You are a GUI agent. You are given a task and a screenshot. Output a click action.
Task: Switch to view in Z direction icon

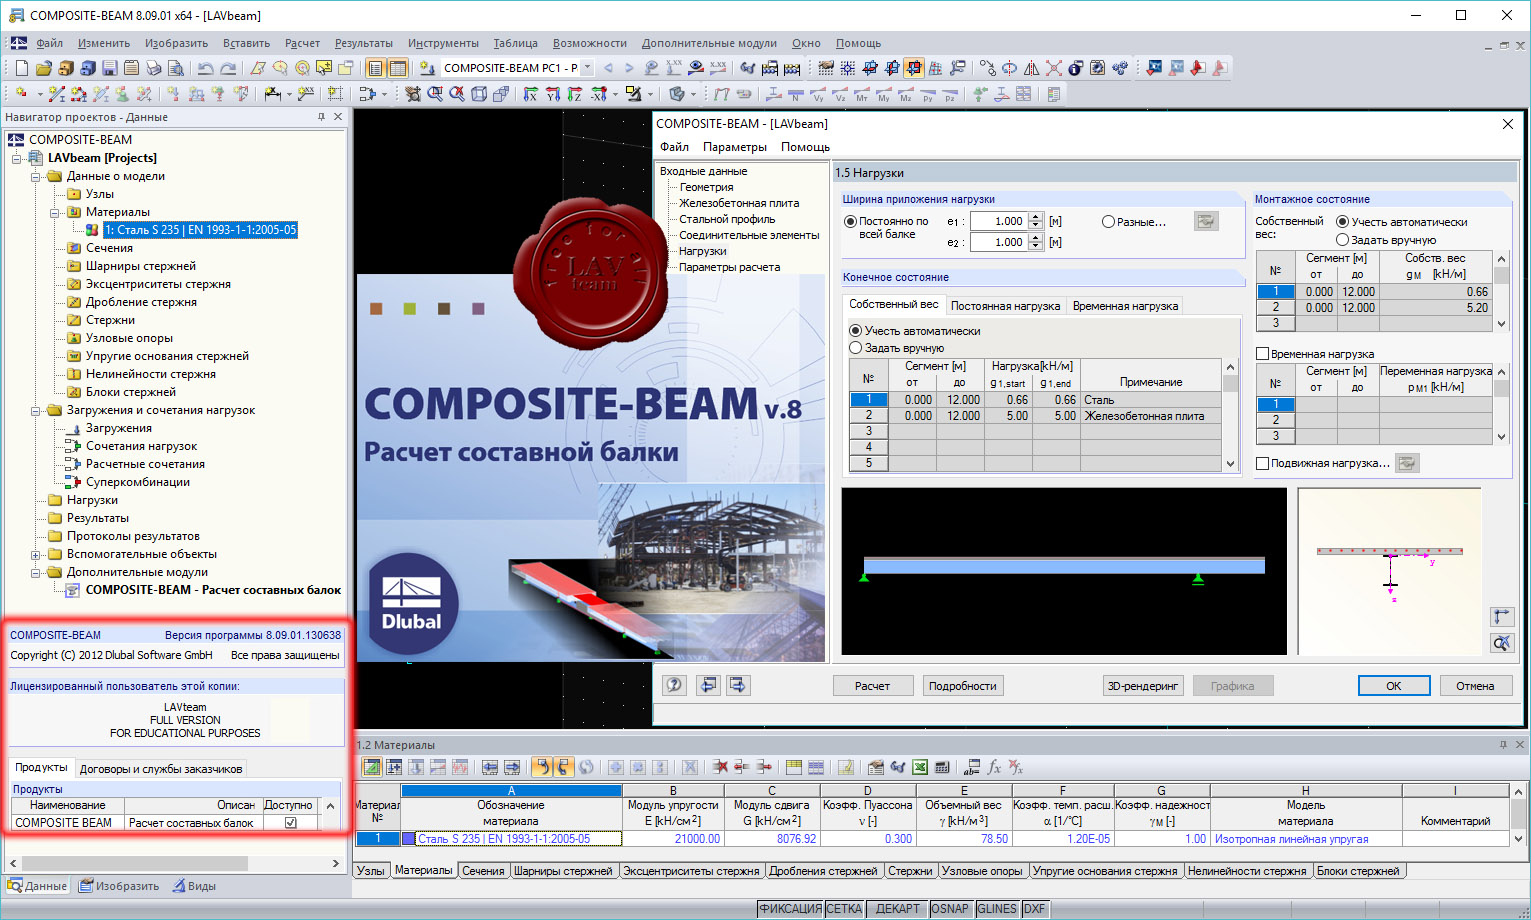point(575,94)
